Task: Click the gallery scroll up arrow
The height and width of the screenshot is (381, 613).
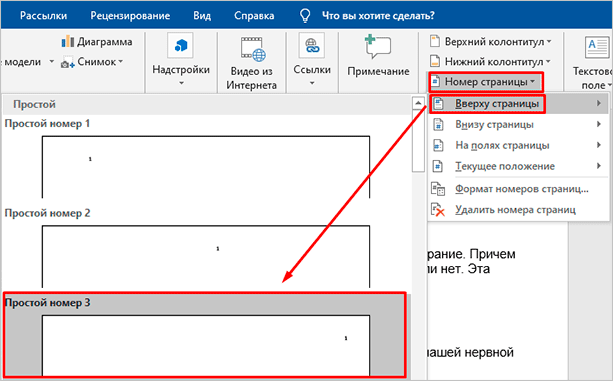Action: pos(418,103)
